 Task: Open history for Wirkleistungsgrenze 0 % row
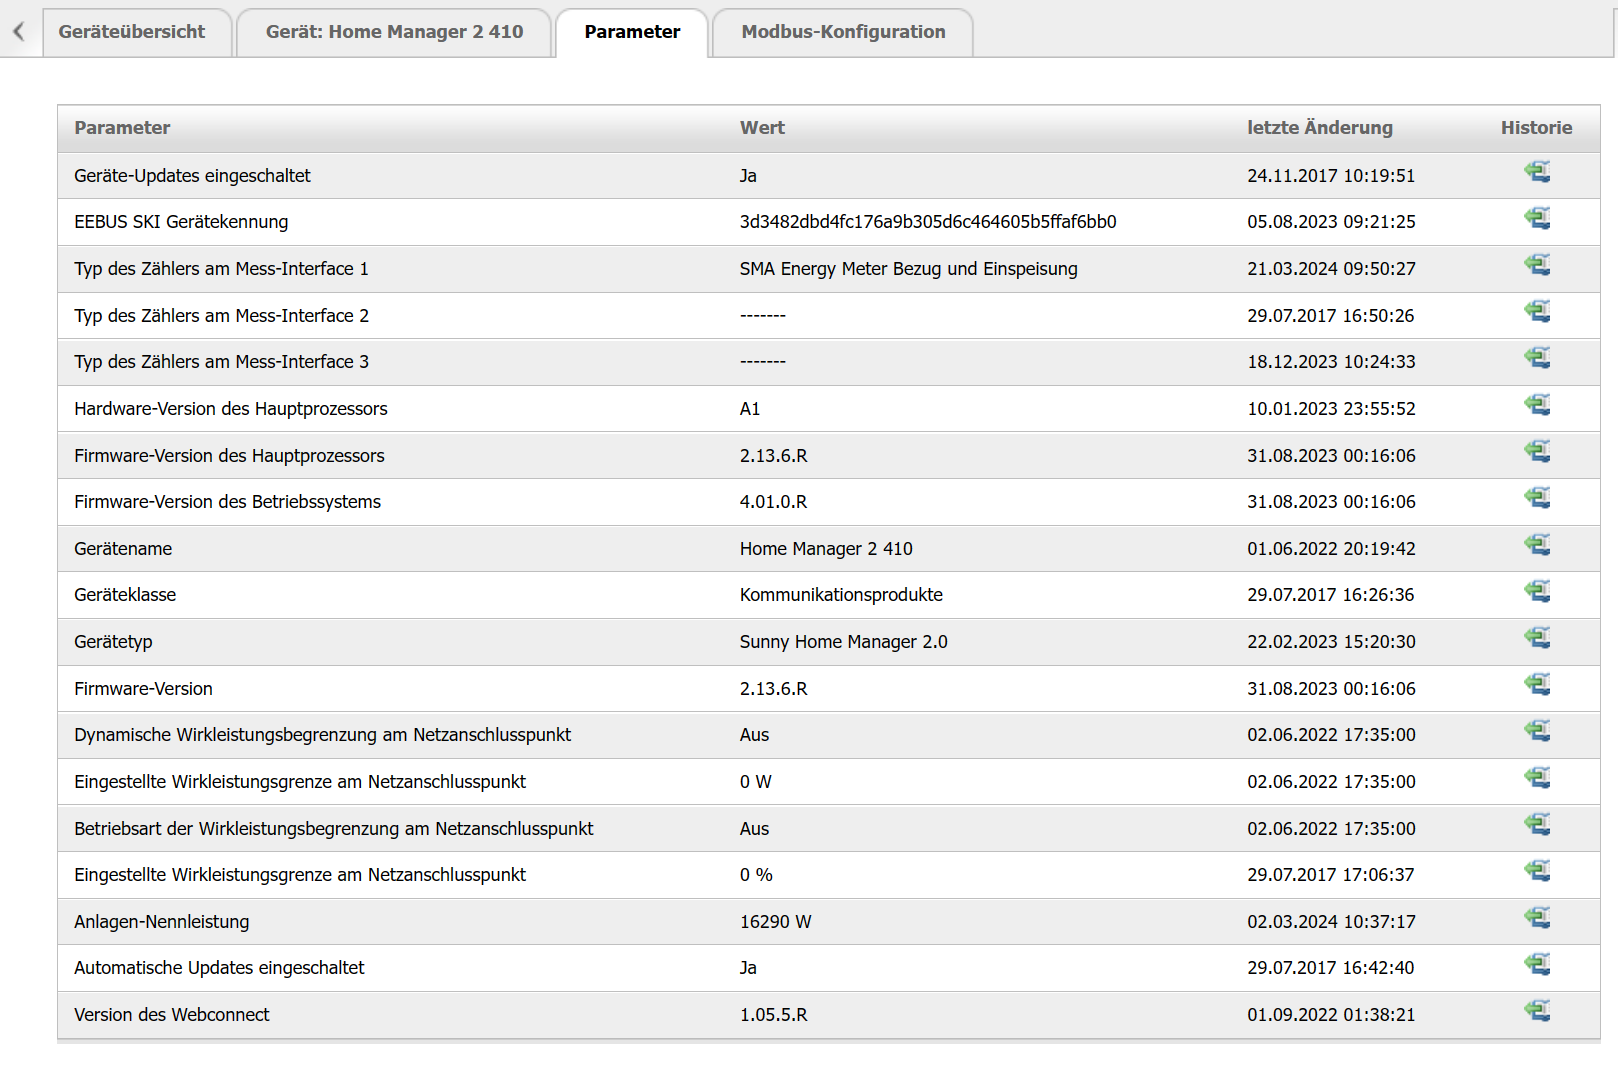click(1537, 871)
